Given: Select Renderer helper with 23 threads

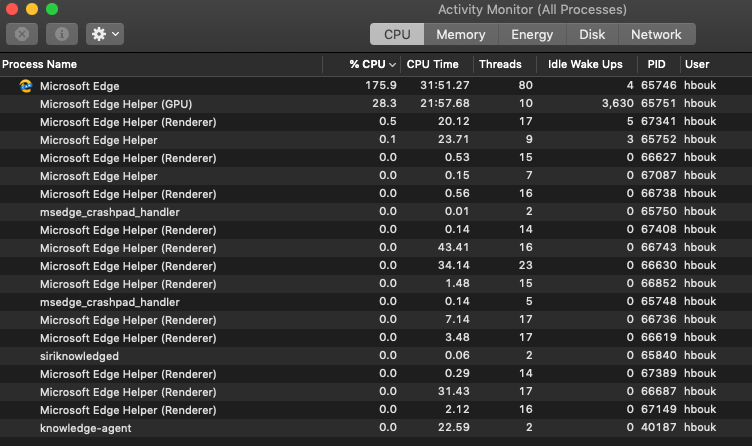Looking at the screenshot, I should click(x=376, y=266).
